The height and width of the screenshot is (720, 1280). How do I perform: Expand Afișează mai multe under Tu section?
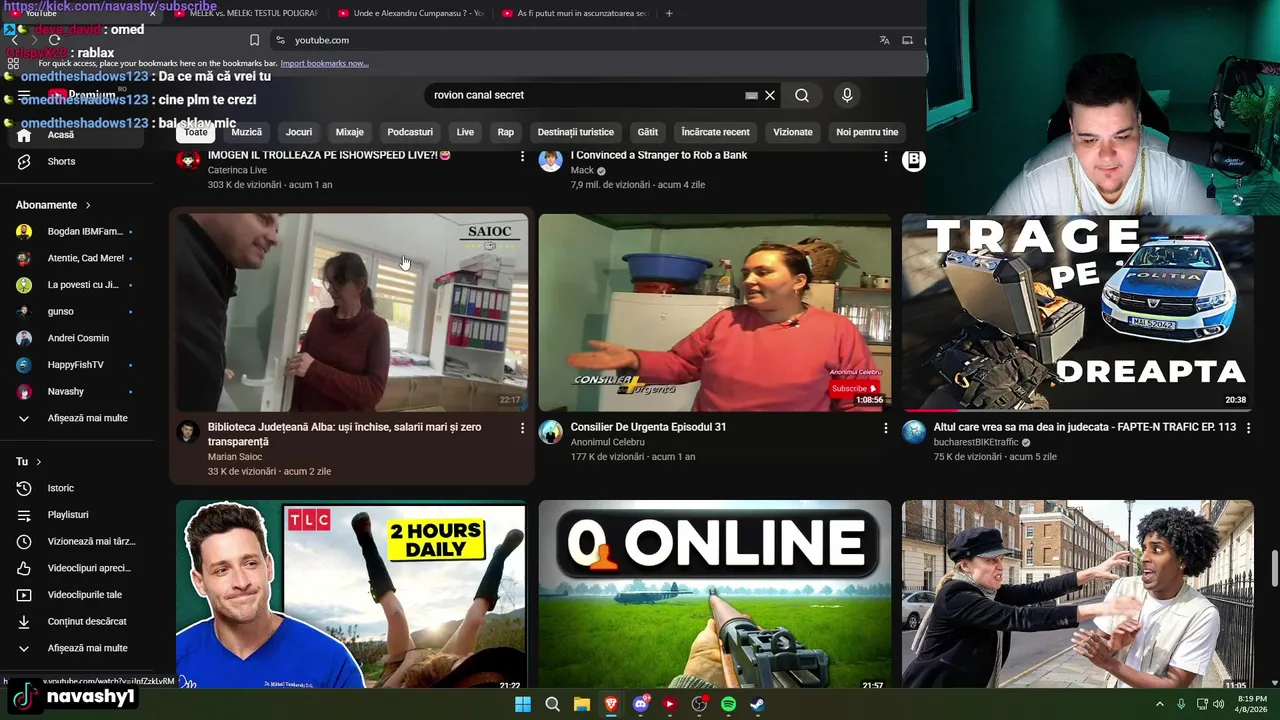pos(77,648)
